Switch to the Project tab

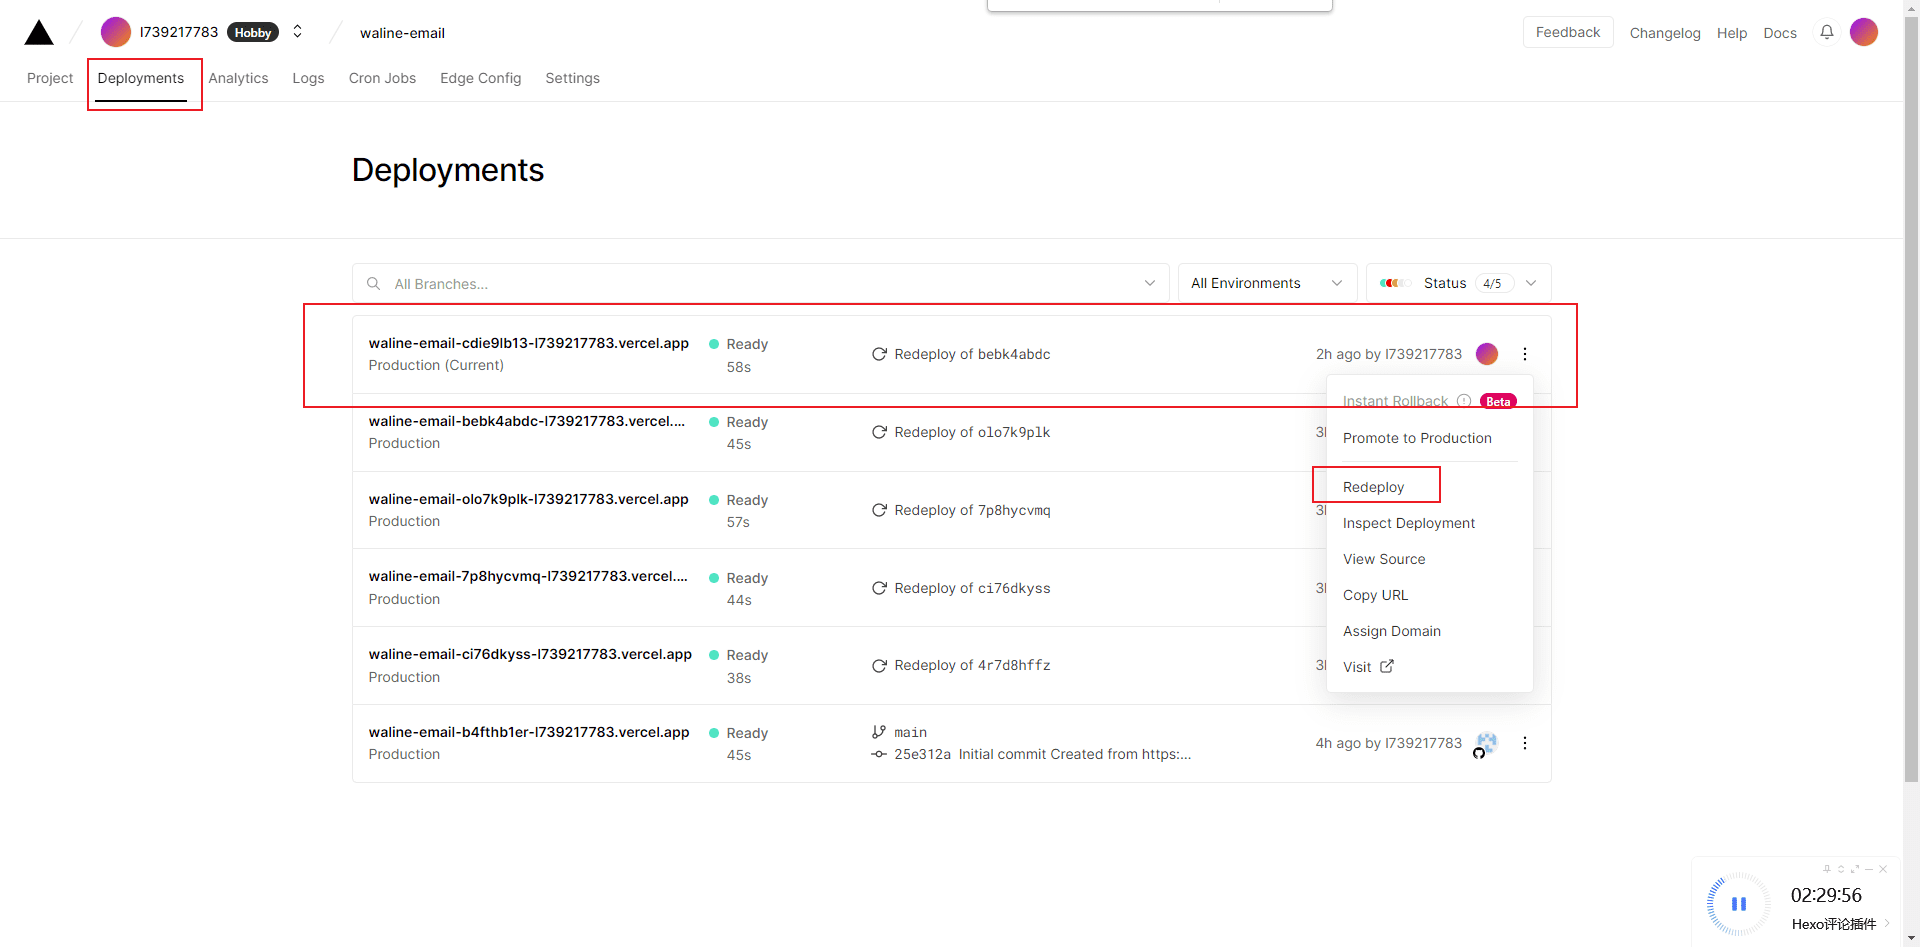tap(50, 78)
